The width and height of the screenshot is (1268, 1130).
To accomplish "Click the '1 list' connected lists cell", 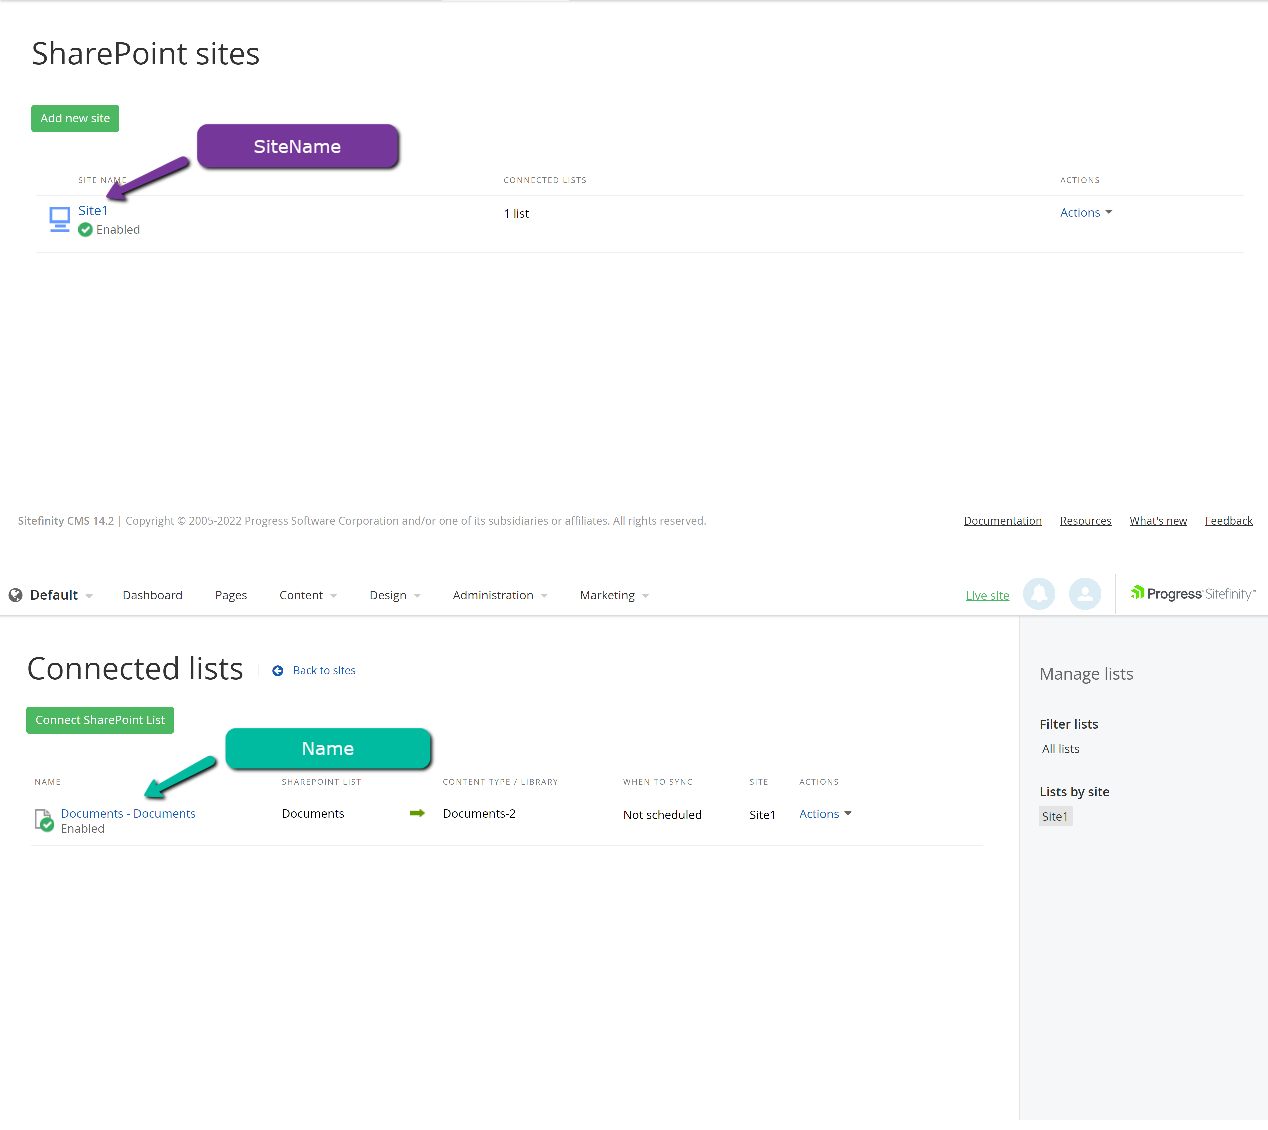I will tap(517, 214).
